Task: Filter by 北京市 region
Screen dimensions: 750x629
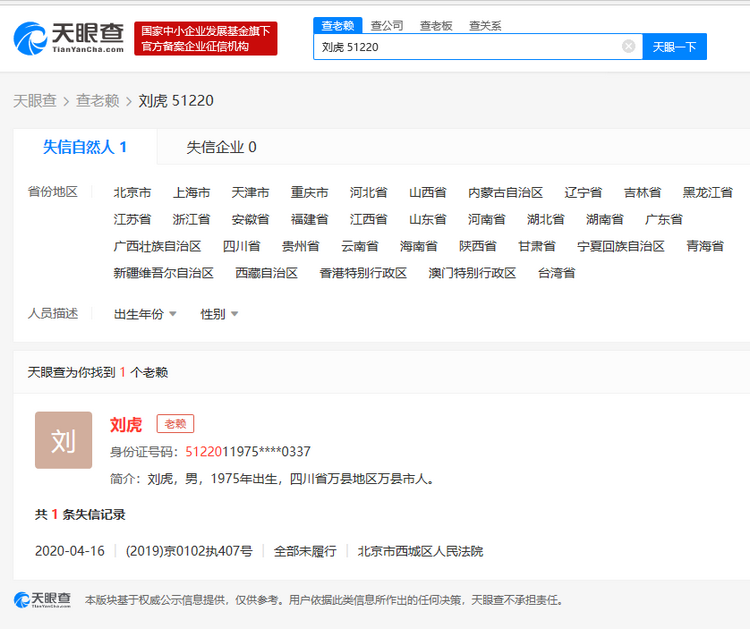Action: [132, 192]
